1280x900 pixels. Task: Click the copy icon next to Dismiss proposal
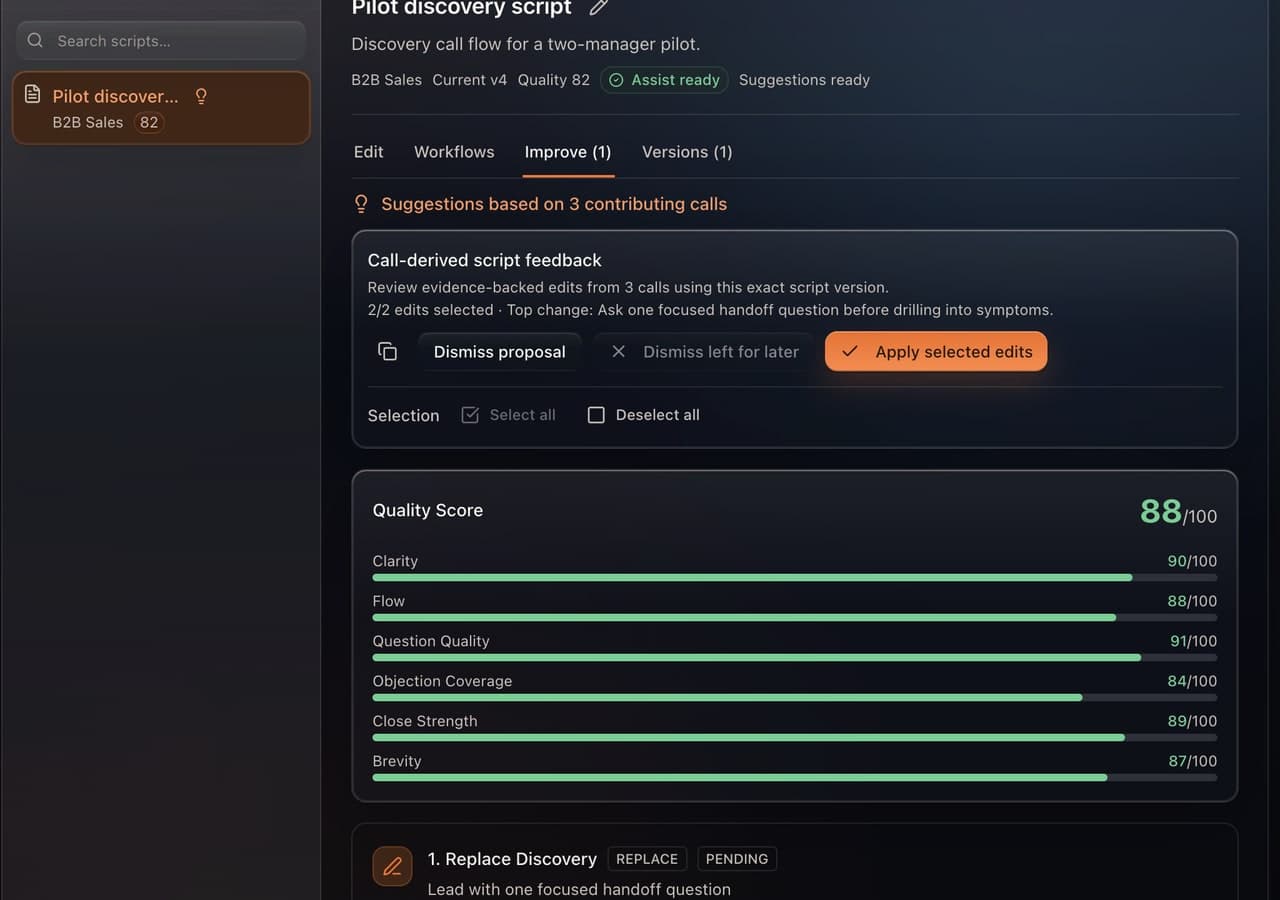[387, 352]
